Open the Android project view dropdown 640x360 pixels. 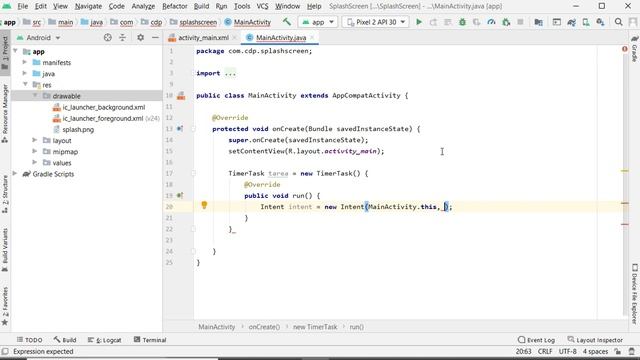(x=39, y=38)
